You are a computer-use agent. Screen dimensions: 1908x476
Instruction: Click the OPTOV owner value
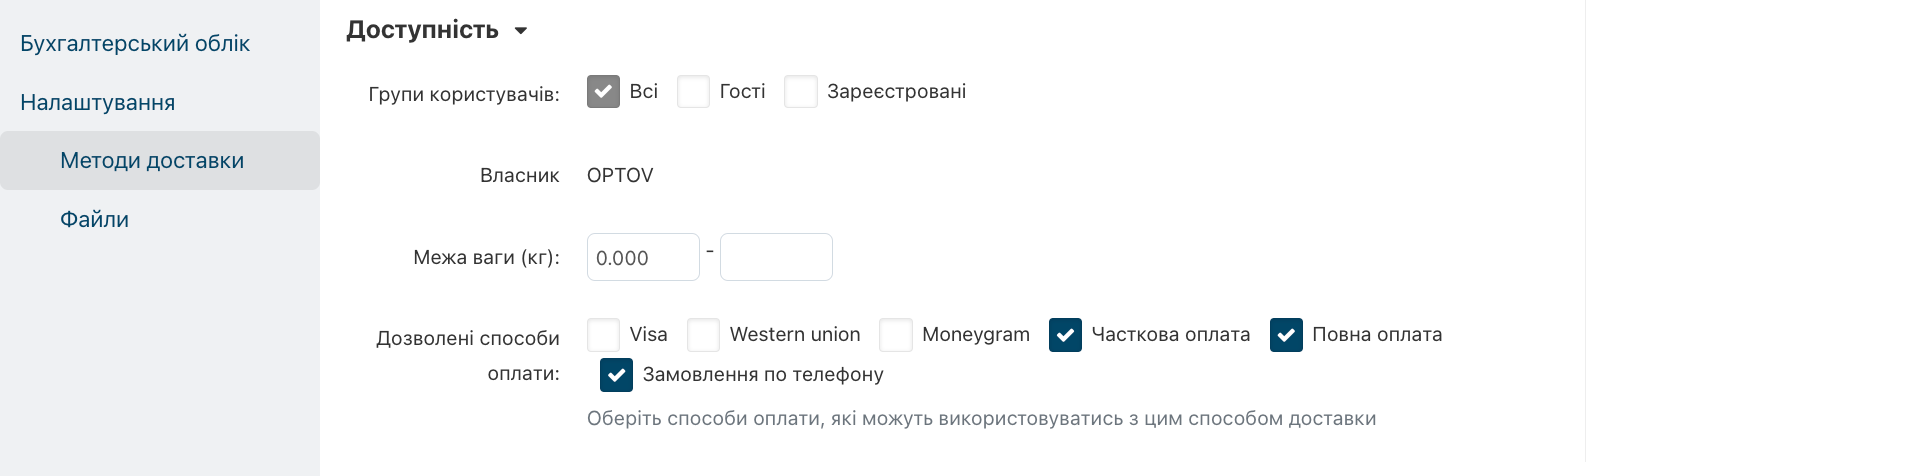(620, 176)
